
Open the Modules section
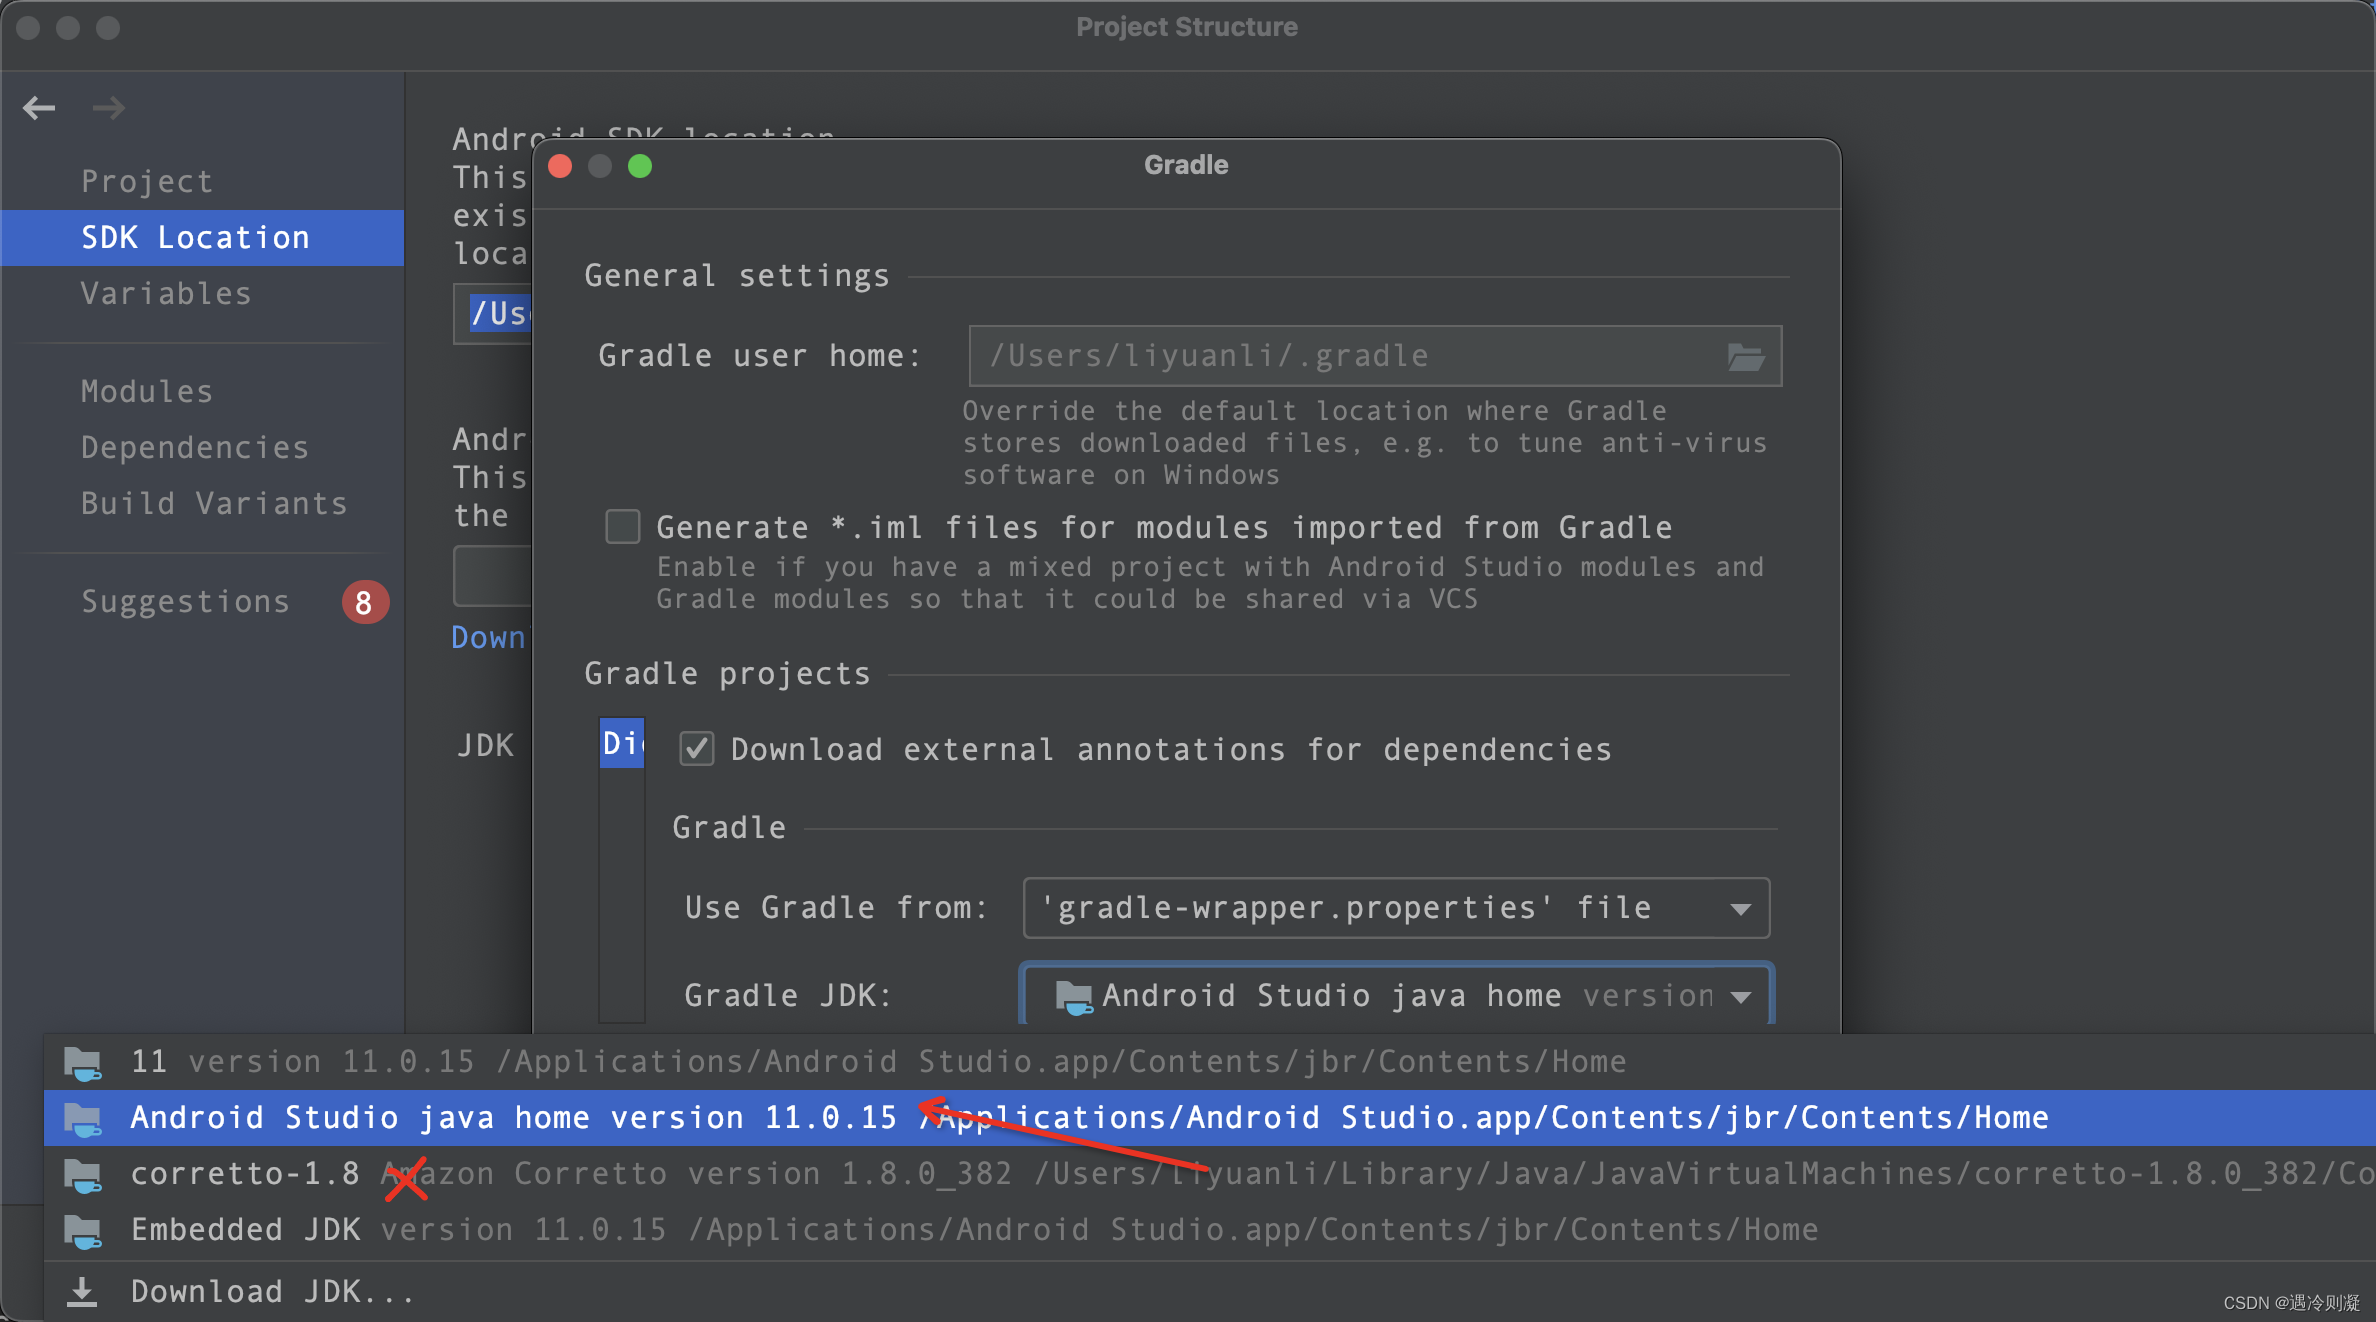coord(147,391)
